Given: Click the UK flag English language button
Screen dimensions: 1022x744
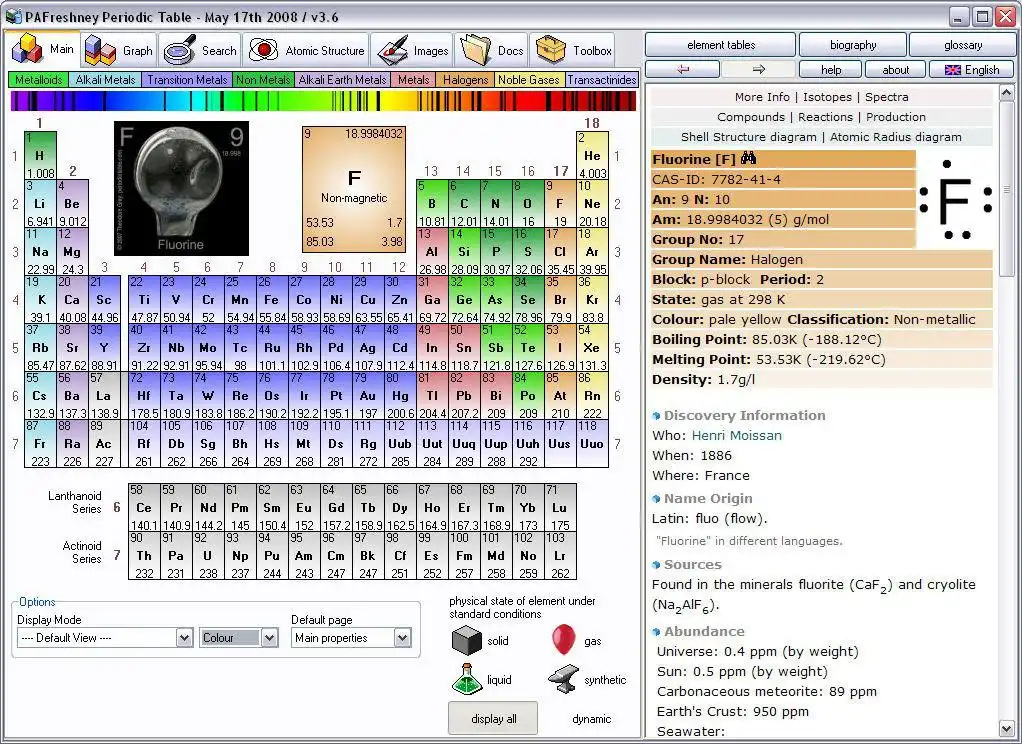Looking at the screenshot, I should coord(971,70).
